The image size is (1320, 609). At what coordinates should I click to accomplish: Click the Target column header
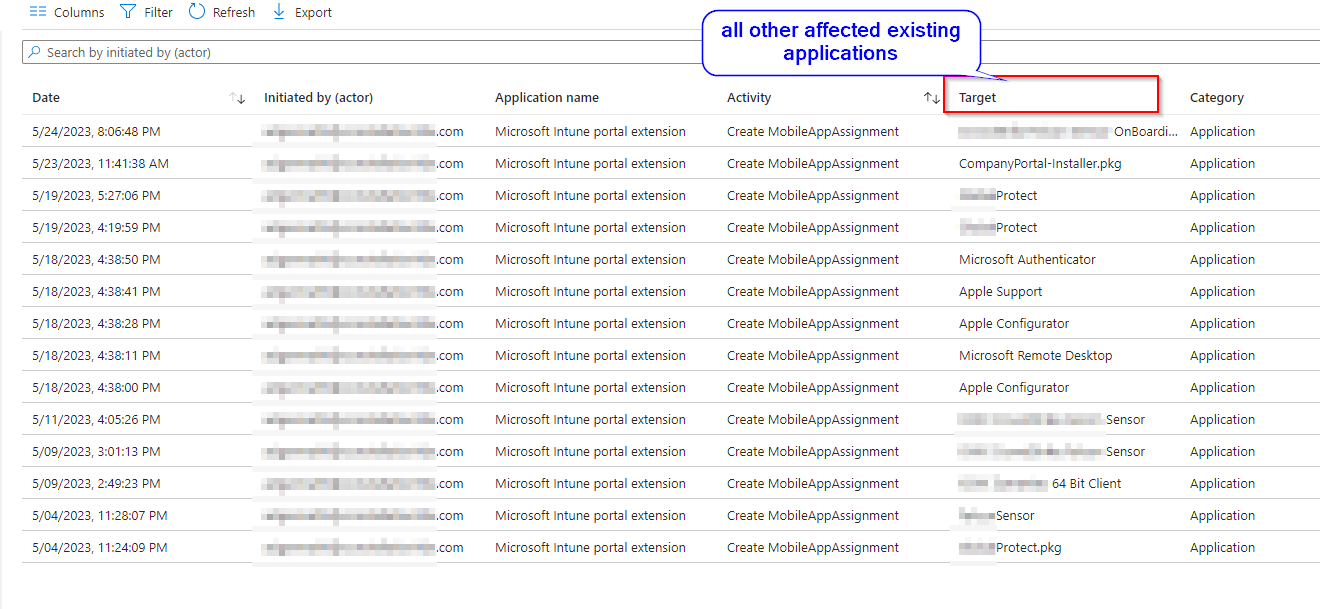pos(977,98)
